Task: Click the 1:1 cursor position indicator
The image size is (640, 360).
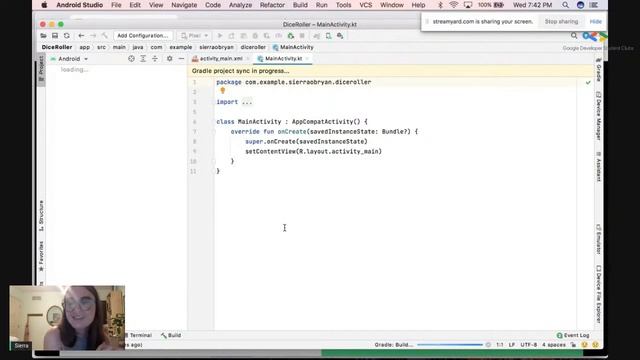Action: point(500,345)
